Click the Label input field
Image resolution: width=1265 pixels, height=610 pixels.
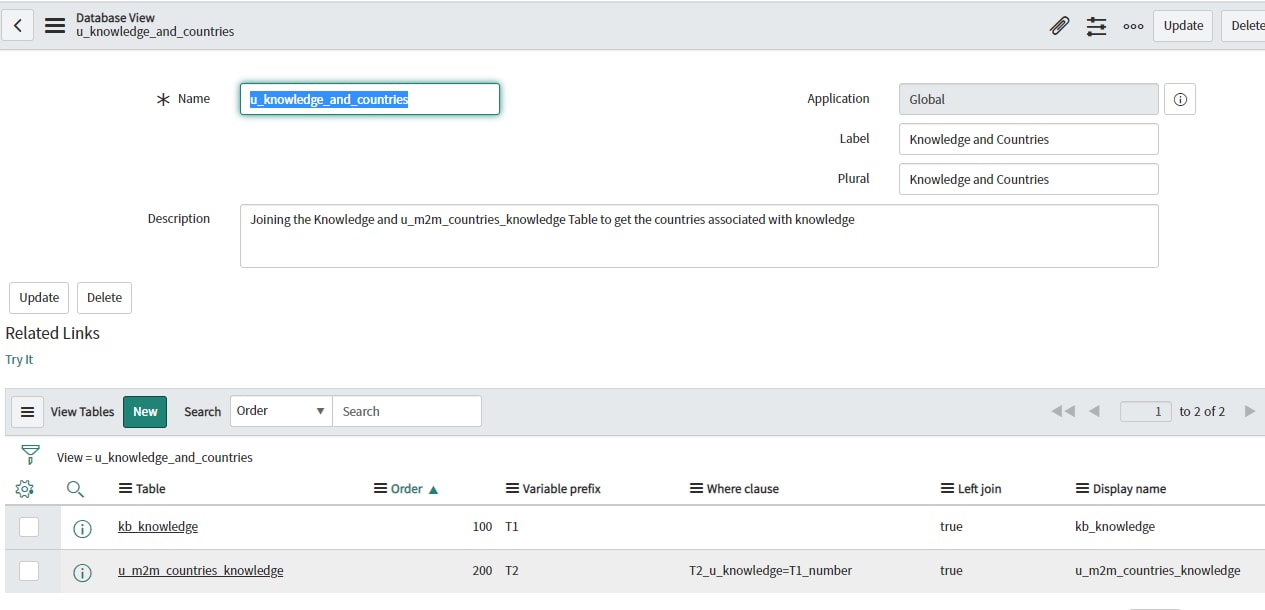(1029, 139)
